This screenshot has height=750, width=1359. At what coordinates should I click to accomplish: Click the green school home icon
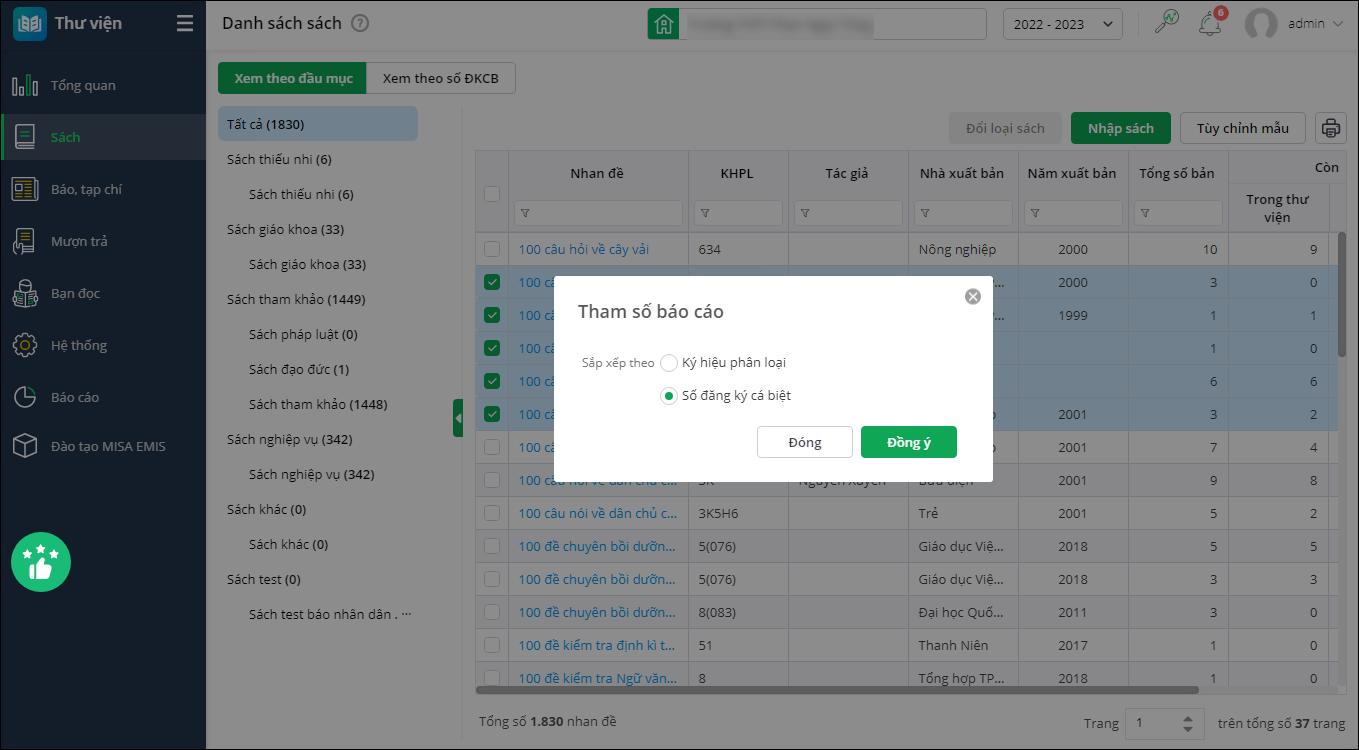(x=662, y=24)
